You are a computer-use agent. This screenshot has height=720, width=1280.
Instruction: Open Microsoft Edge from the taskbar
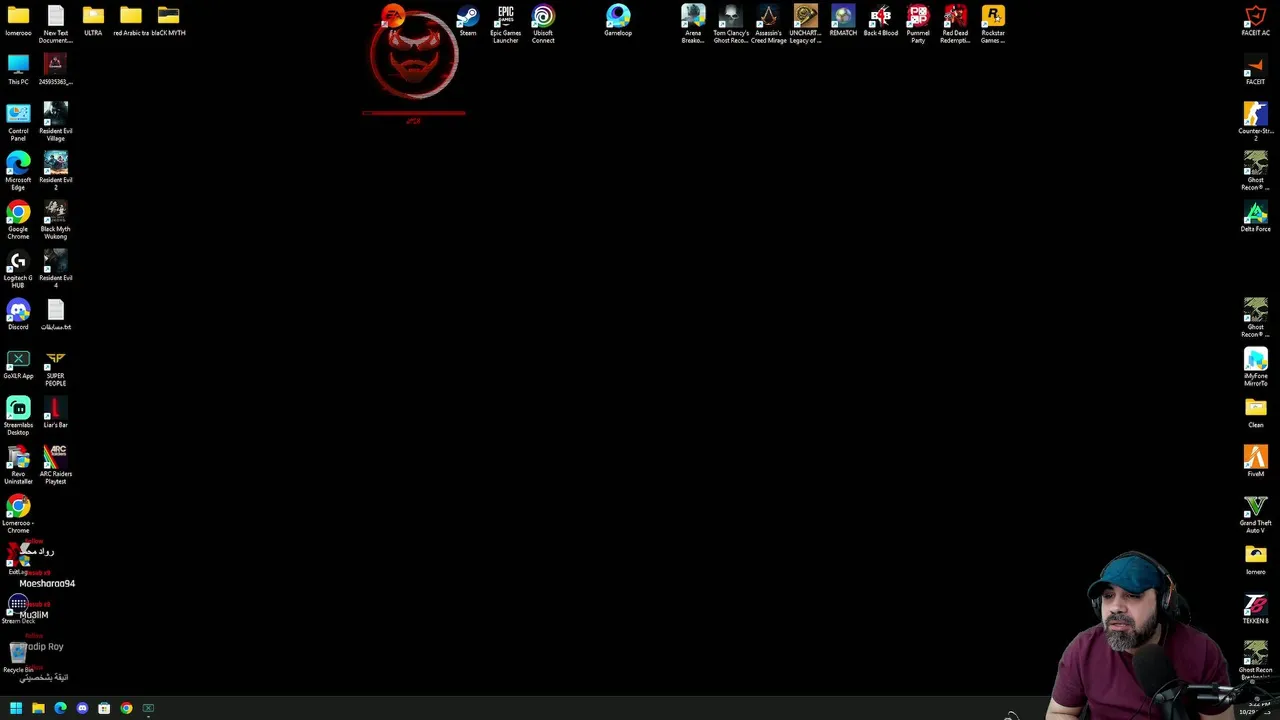pos(60,709)
